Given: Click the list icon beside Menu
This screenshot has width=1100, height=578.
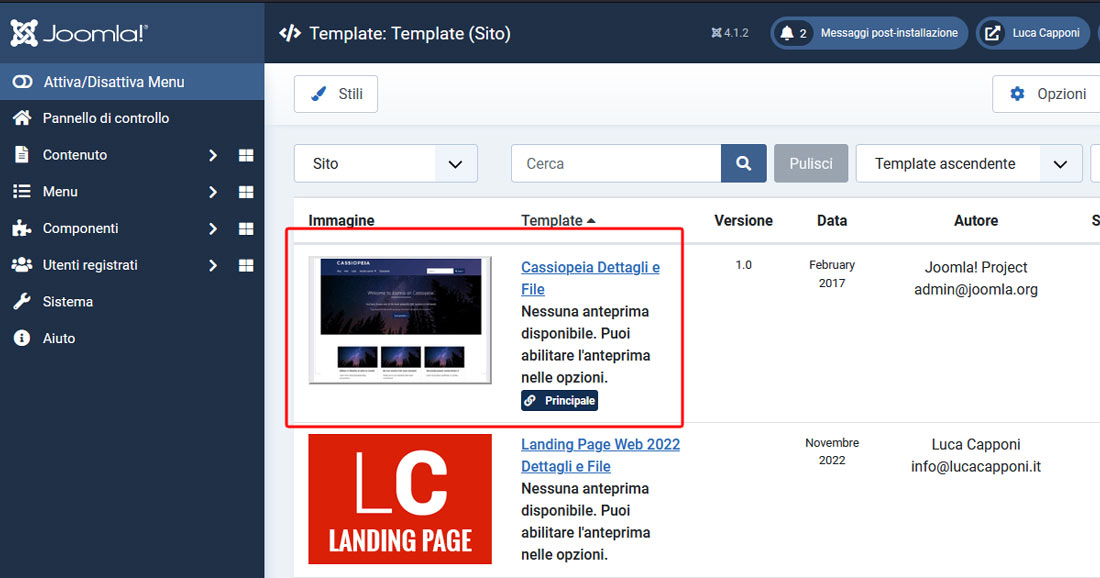Looking at the screenshot, I should pyautogui.click(x=22, y=191).
